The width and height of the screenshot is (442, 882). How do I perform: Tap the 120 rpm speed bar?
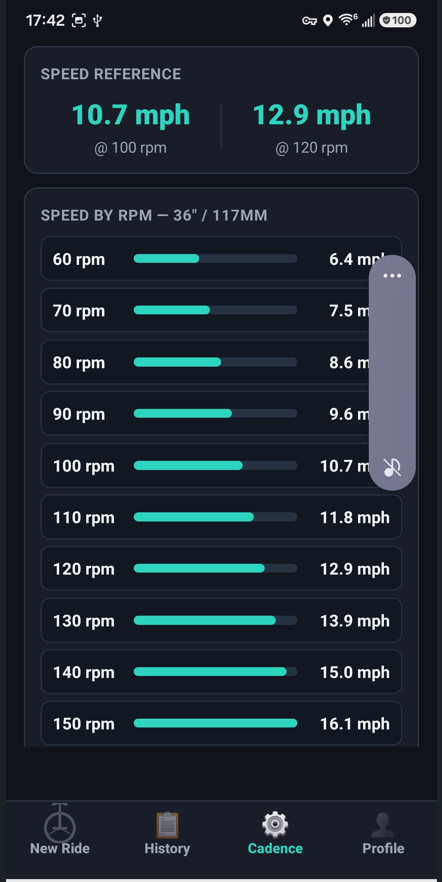[215, 569]
